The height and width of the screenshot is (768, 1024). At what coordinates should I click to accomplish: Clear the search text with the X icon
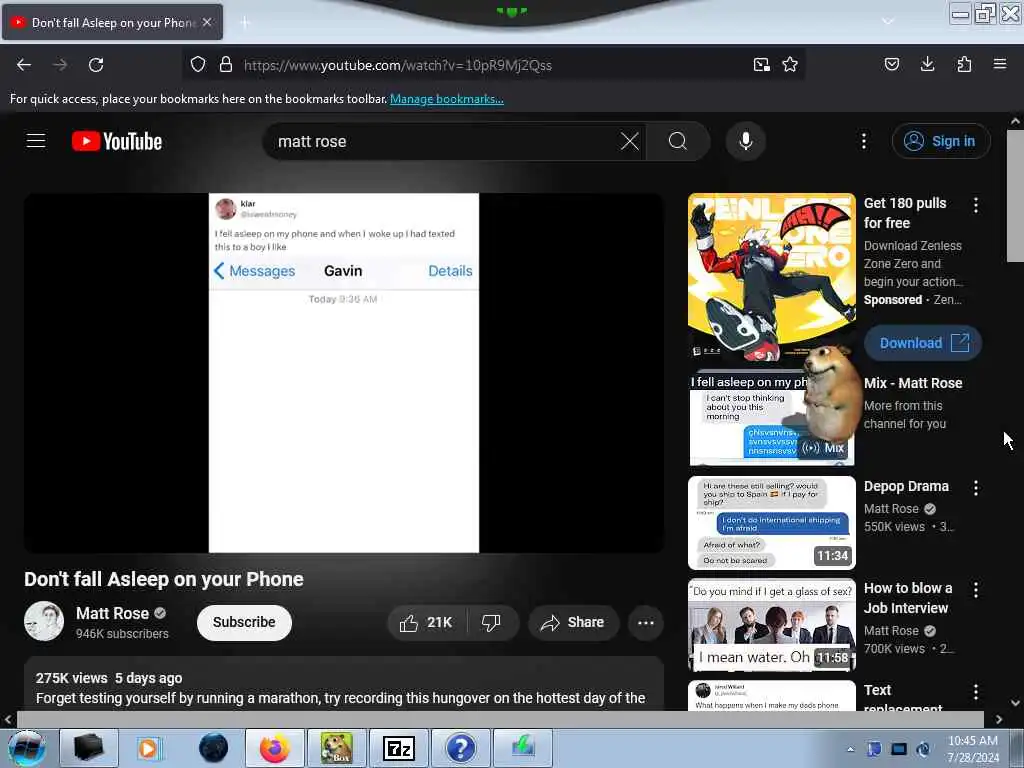pos(630,141)
